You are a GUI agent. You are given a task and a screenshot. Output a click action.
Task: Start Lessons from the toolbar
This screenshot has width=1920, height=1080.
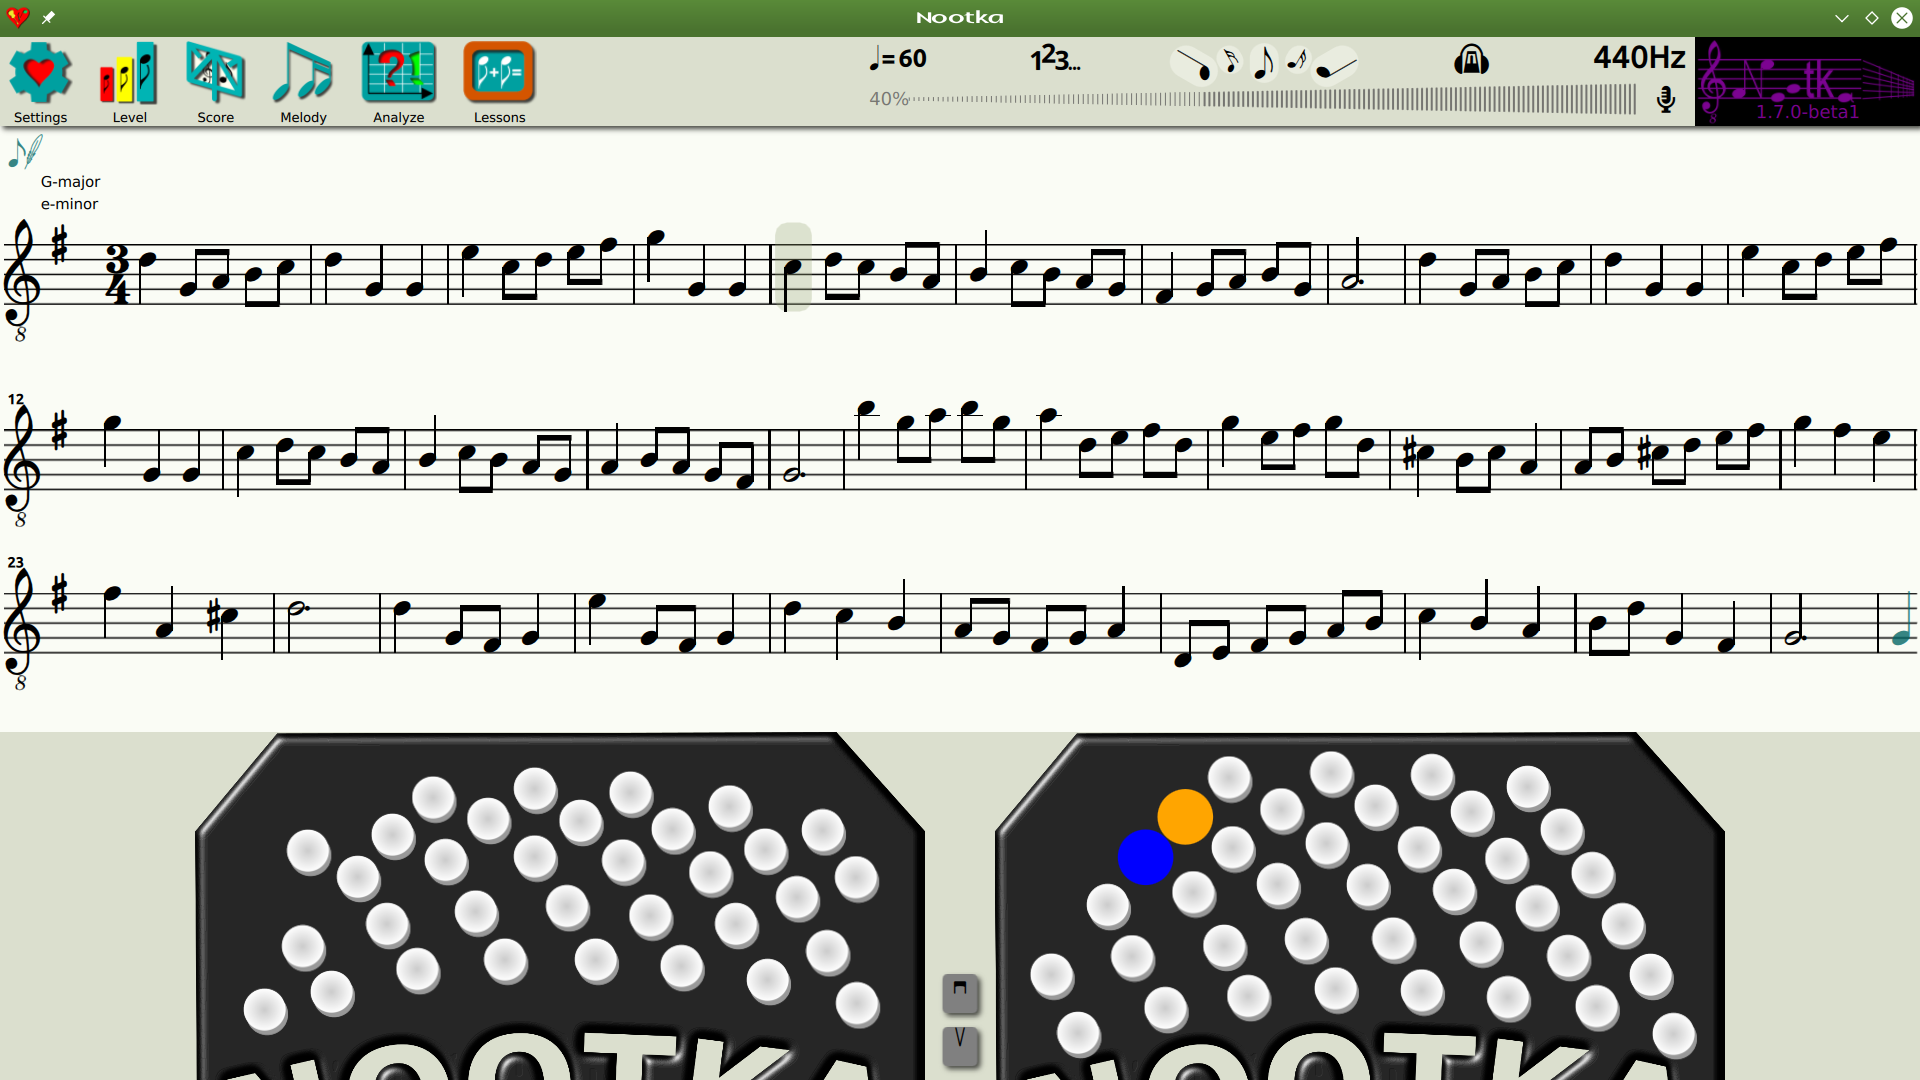[x=499, y=83]
